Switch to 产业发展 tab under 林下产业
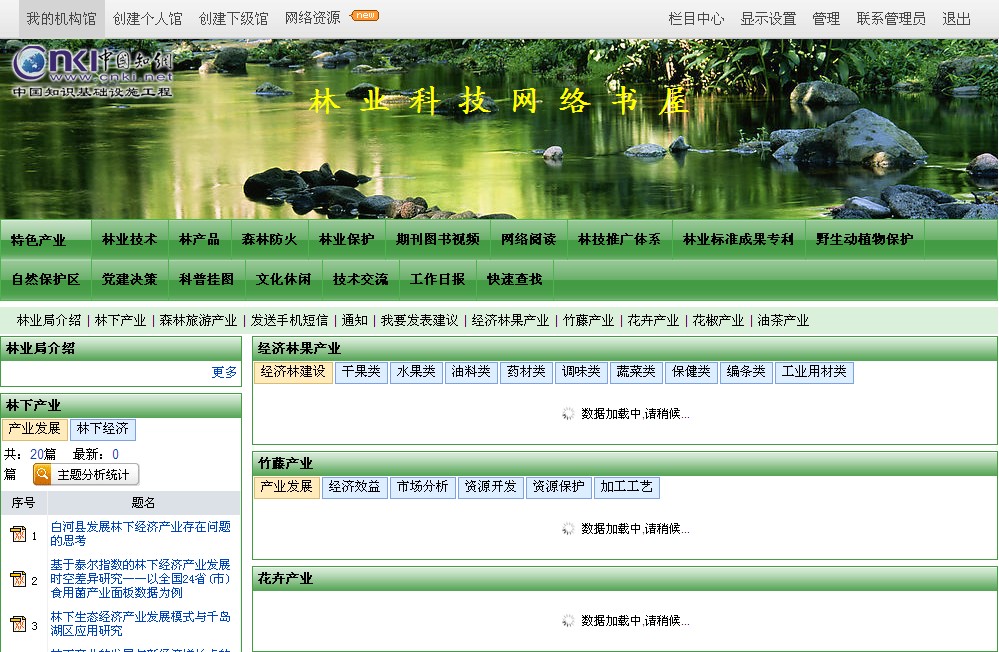The image size is (999, 652). click(34, 429)
